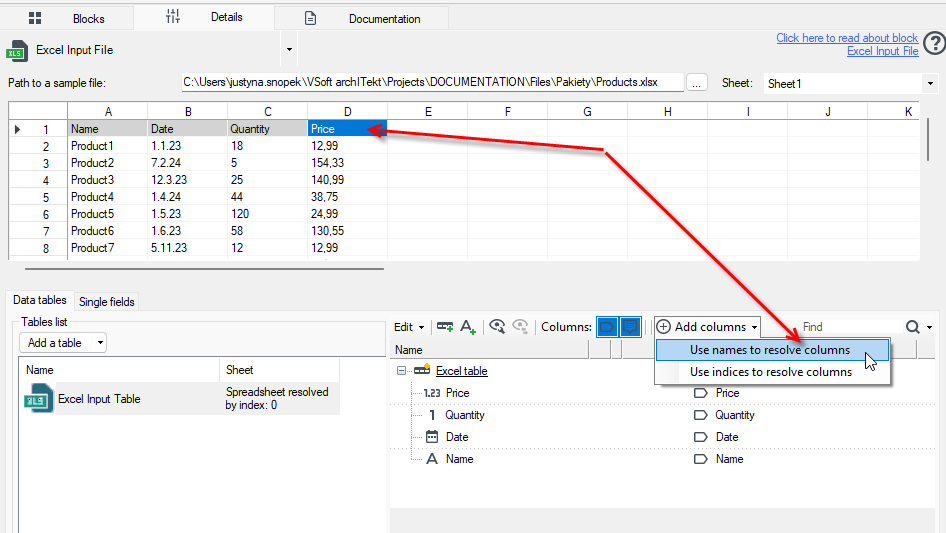946x533 pixels.
Task: Toggle the Columns comment view button
Action: (630, 327)
